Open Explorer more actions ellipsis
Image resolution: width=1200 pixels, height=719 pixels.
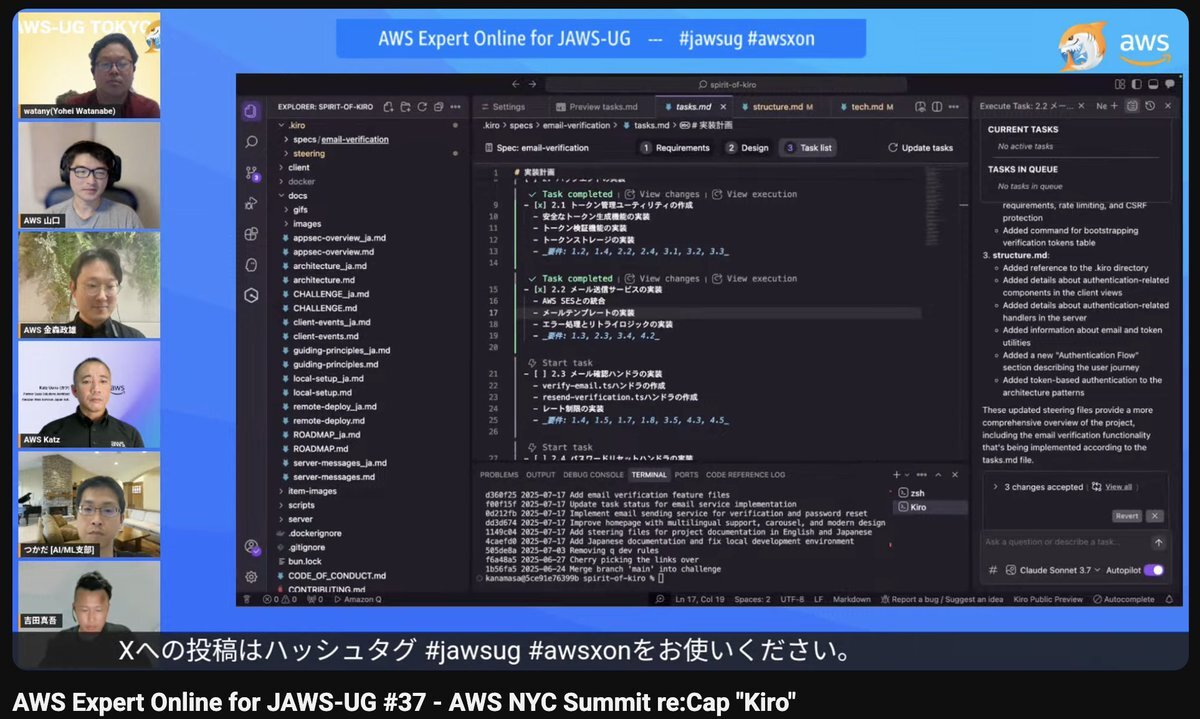pyautogui.click(x=455, y=106)
